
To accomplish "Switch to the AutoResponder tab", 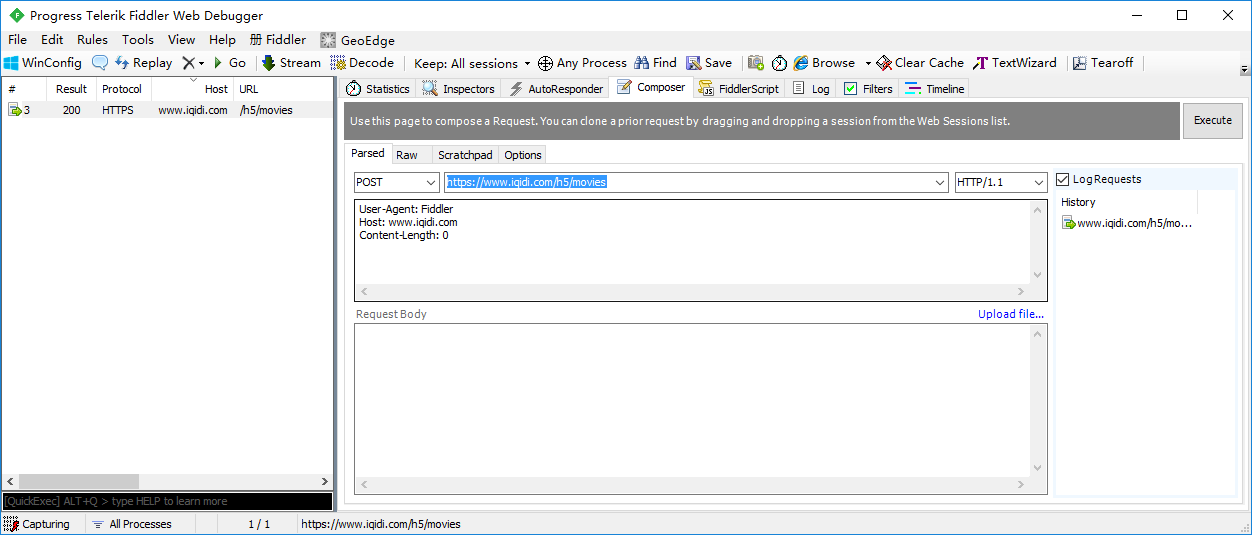I will click(556, 89).
